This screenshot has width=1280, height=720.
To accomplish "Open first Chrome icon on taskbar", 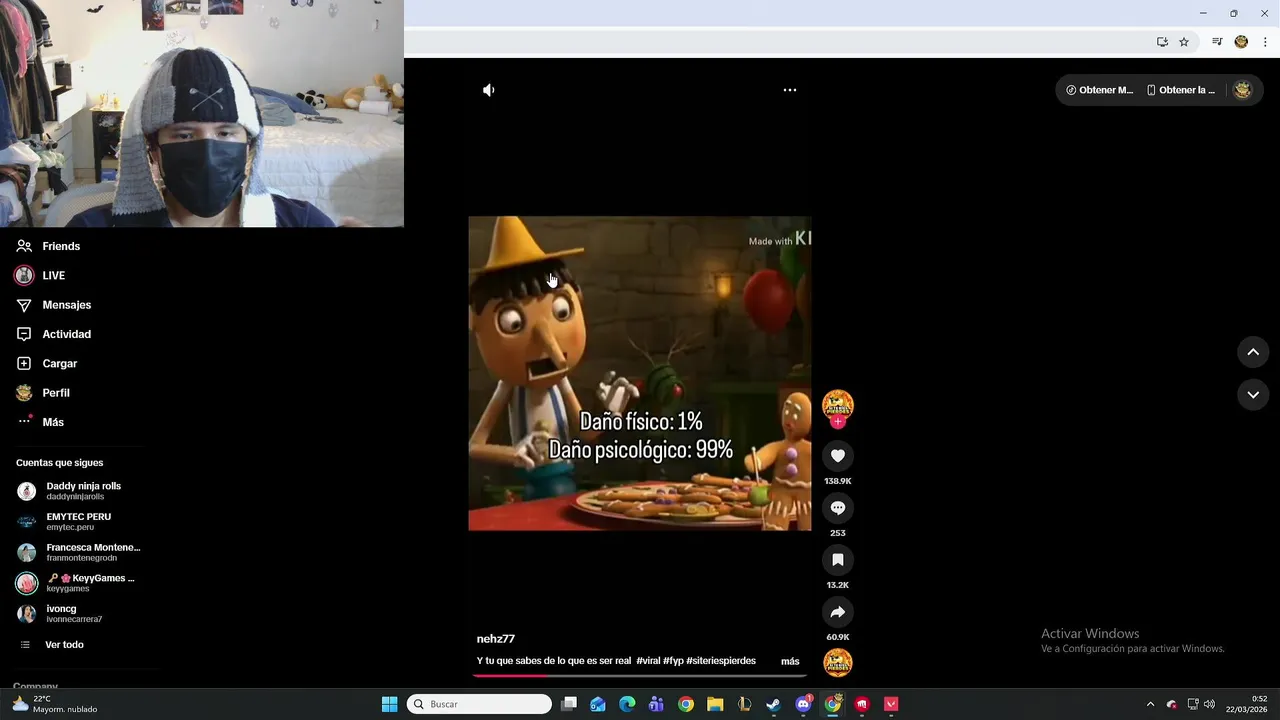I will 685,704.
